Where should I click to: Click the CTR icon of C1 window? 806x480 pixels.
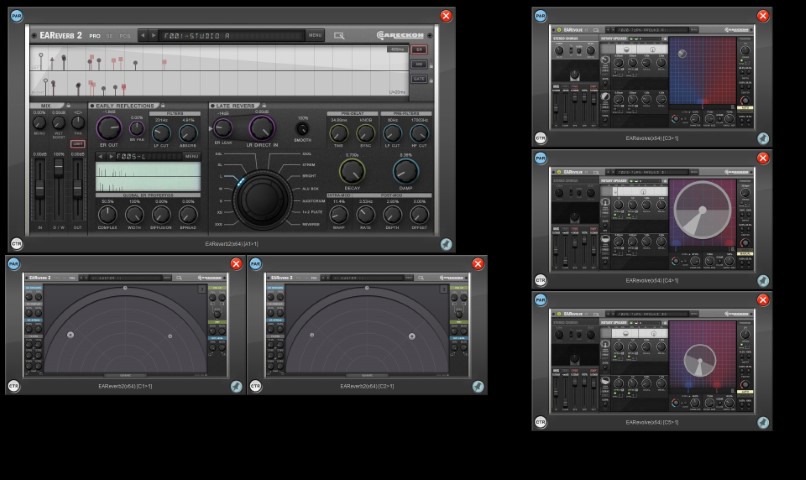pos(14,386)
